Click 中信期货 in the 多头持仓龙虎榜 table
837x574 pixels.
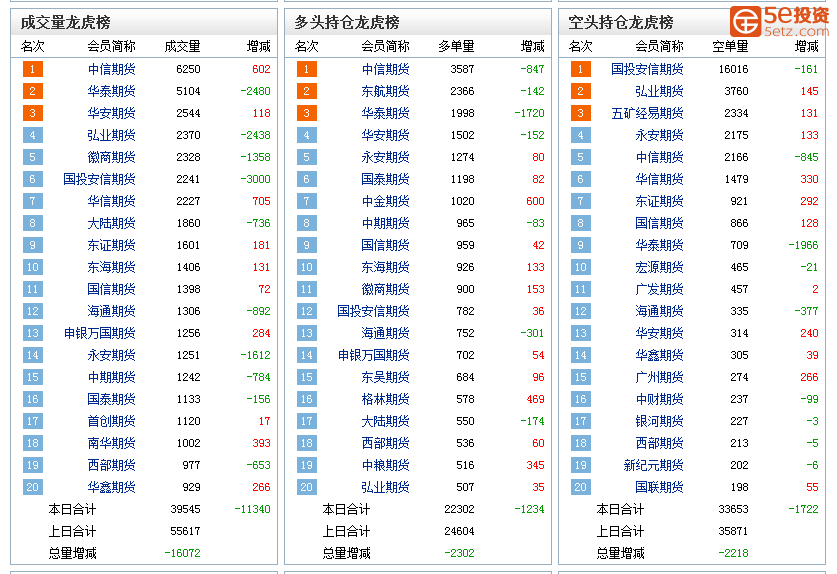coord(385,69)
